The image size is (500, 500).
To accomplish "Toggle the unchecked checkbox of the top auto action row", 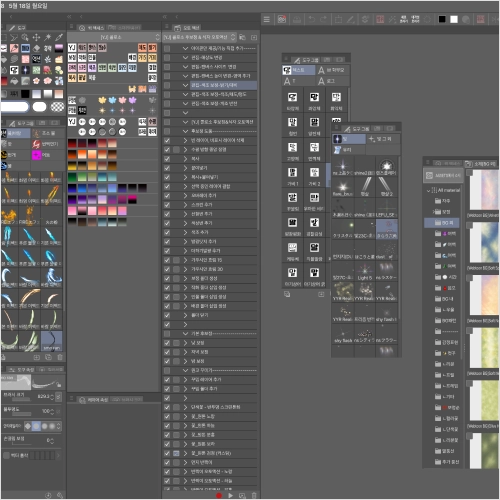I will pyautogui.click(x=167, y=49).
